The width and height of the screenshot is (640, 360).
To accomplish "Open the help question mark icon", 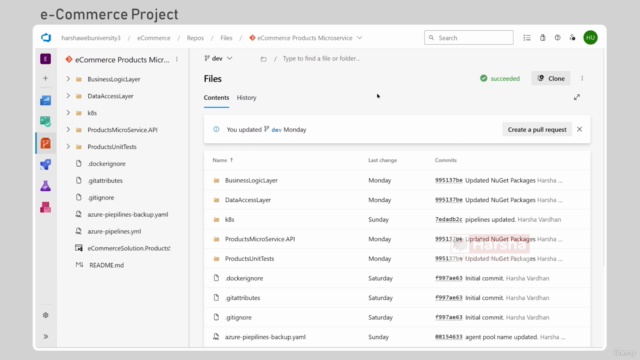I will pos(558,38).
